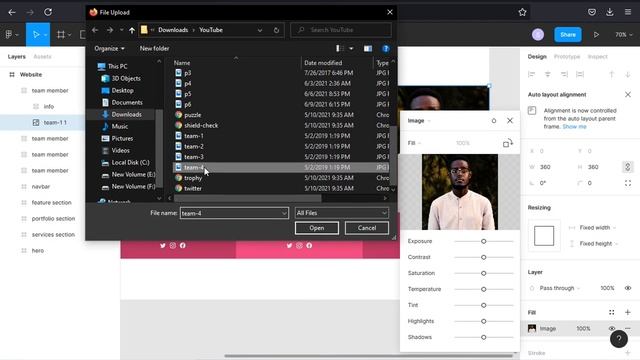Viewport: 640px width, 360px height.
Task: Adjust the Saturation slider handle
Action: tap(483, 273)
